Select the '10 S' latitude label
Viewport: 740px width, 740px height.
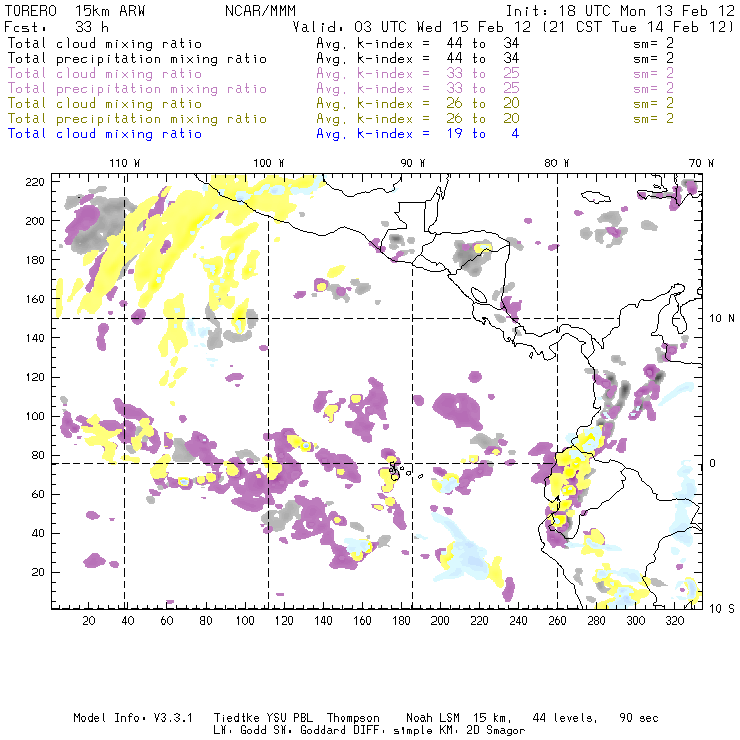[x=722, y=609]
